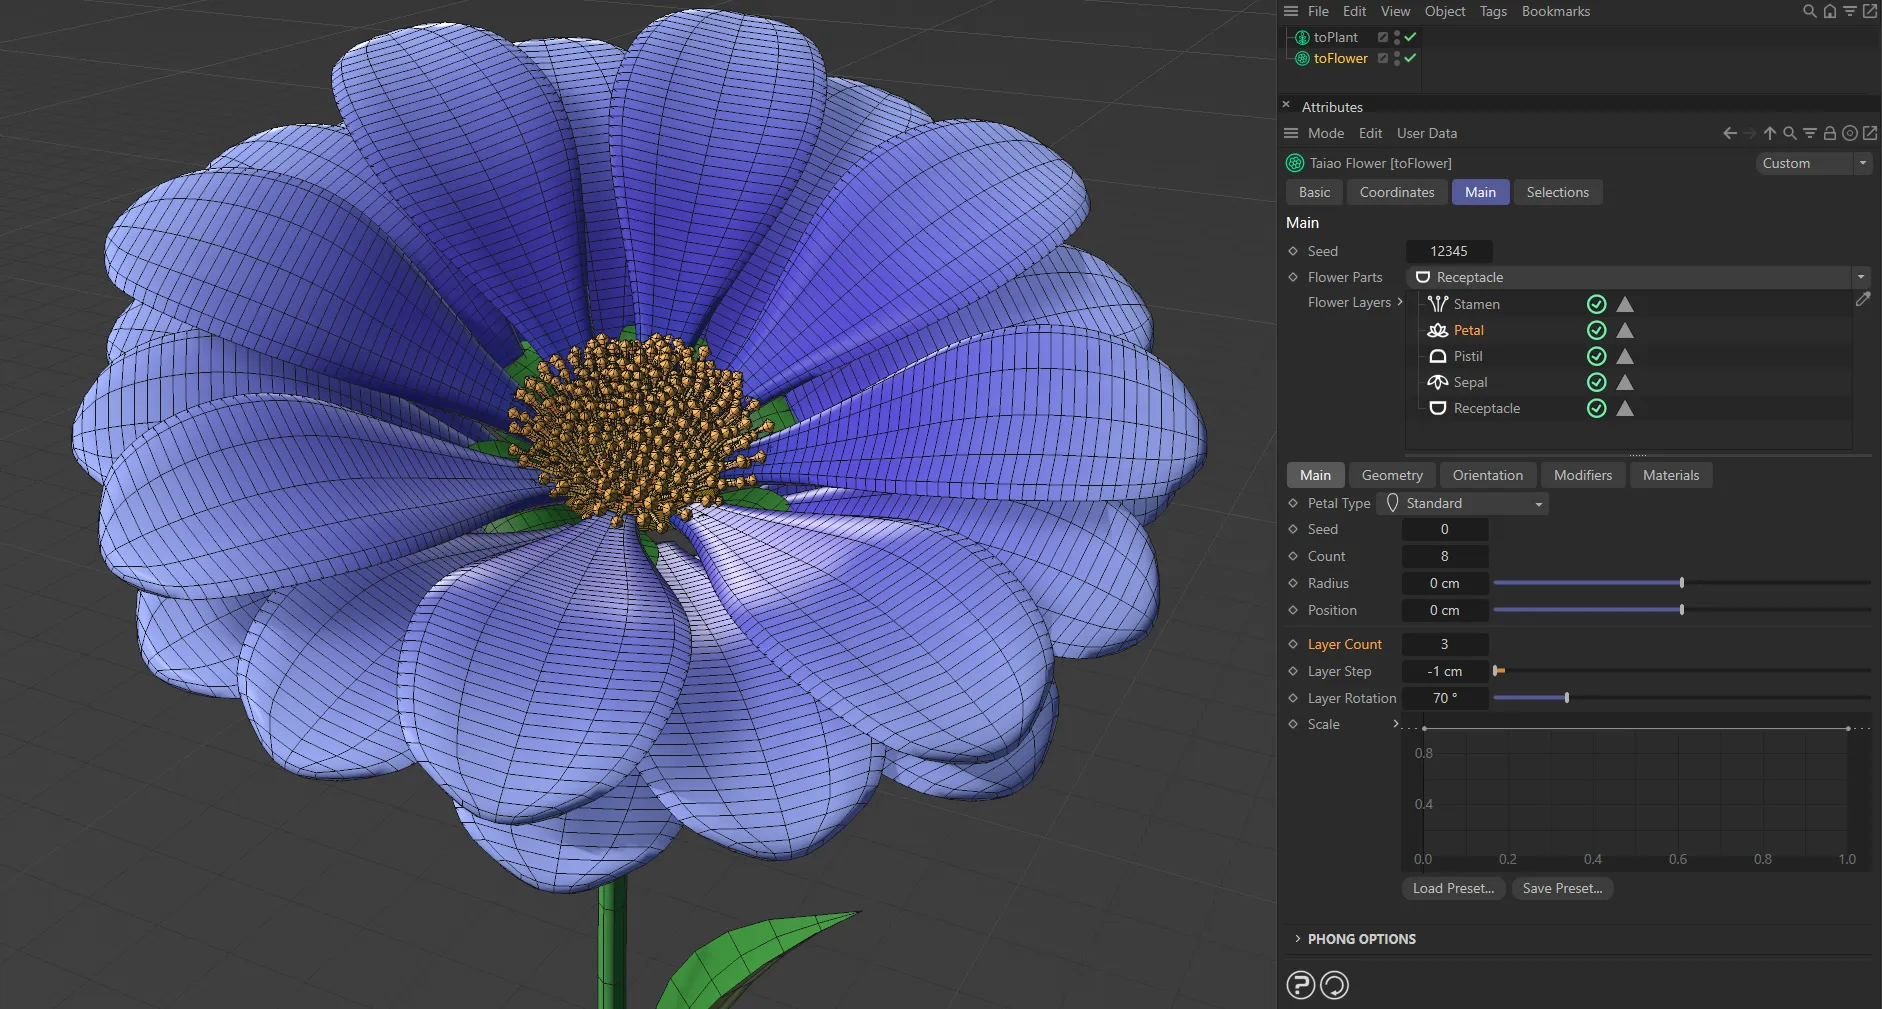Toggle the Pistil layer visibility check
1882x1009 pixels.
[x=1596, y=356]
